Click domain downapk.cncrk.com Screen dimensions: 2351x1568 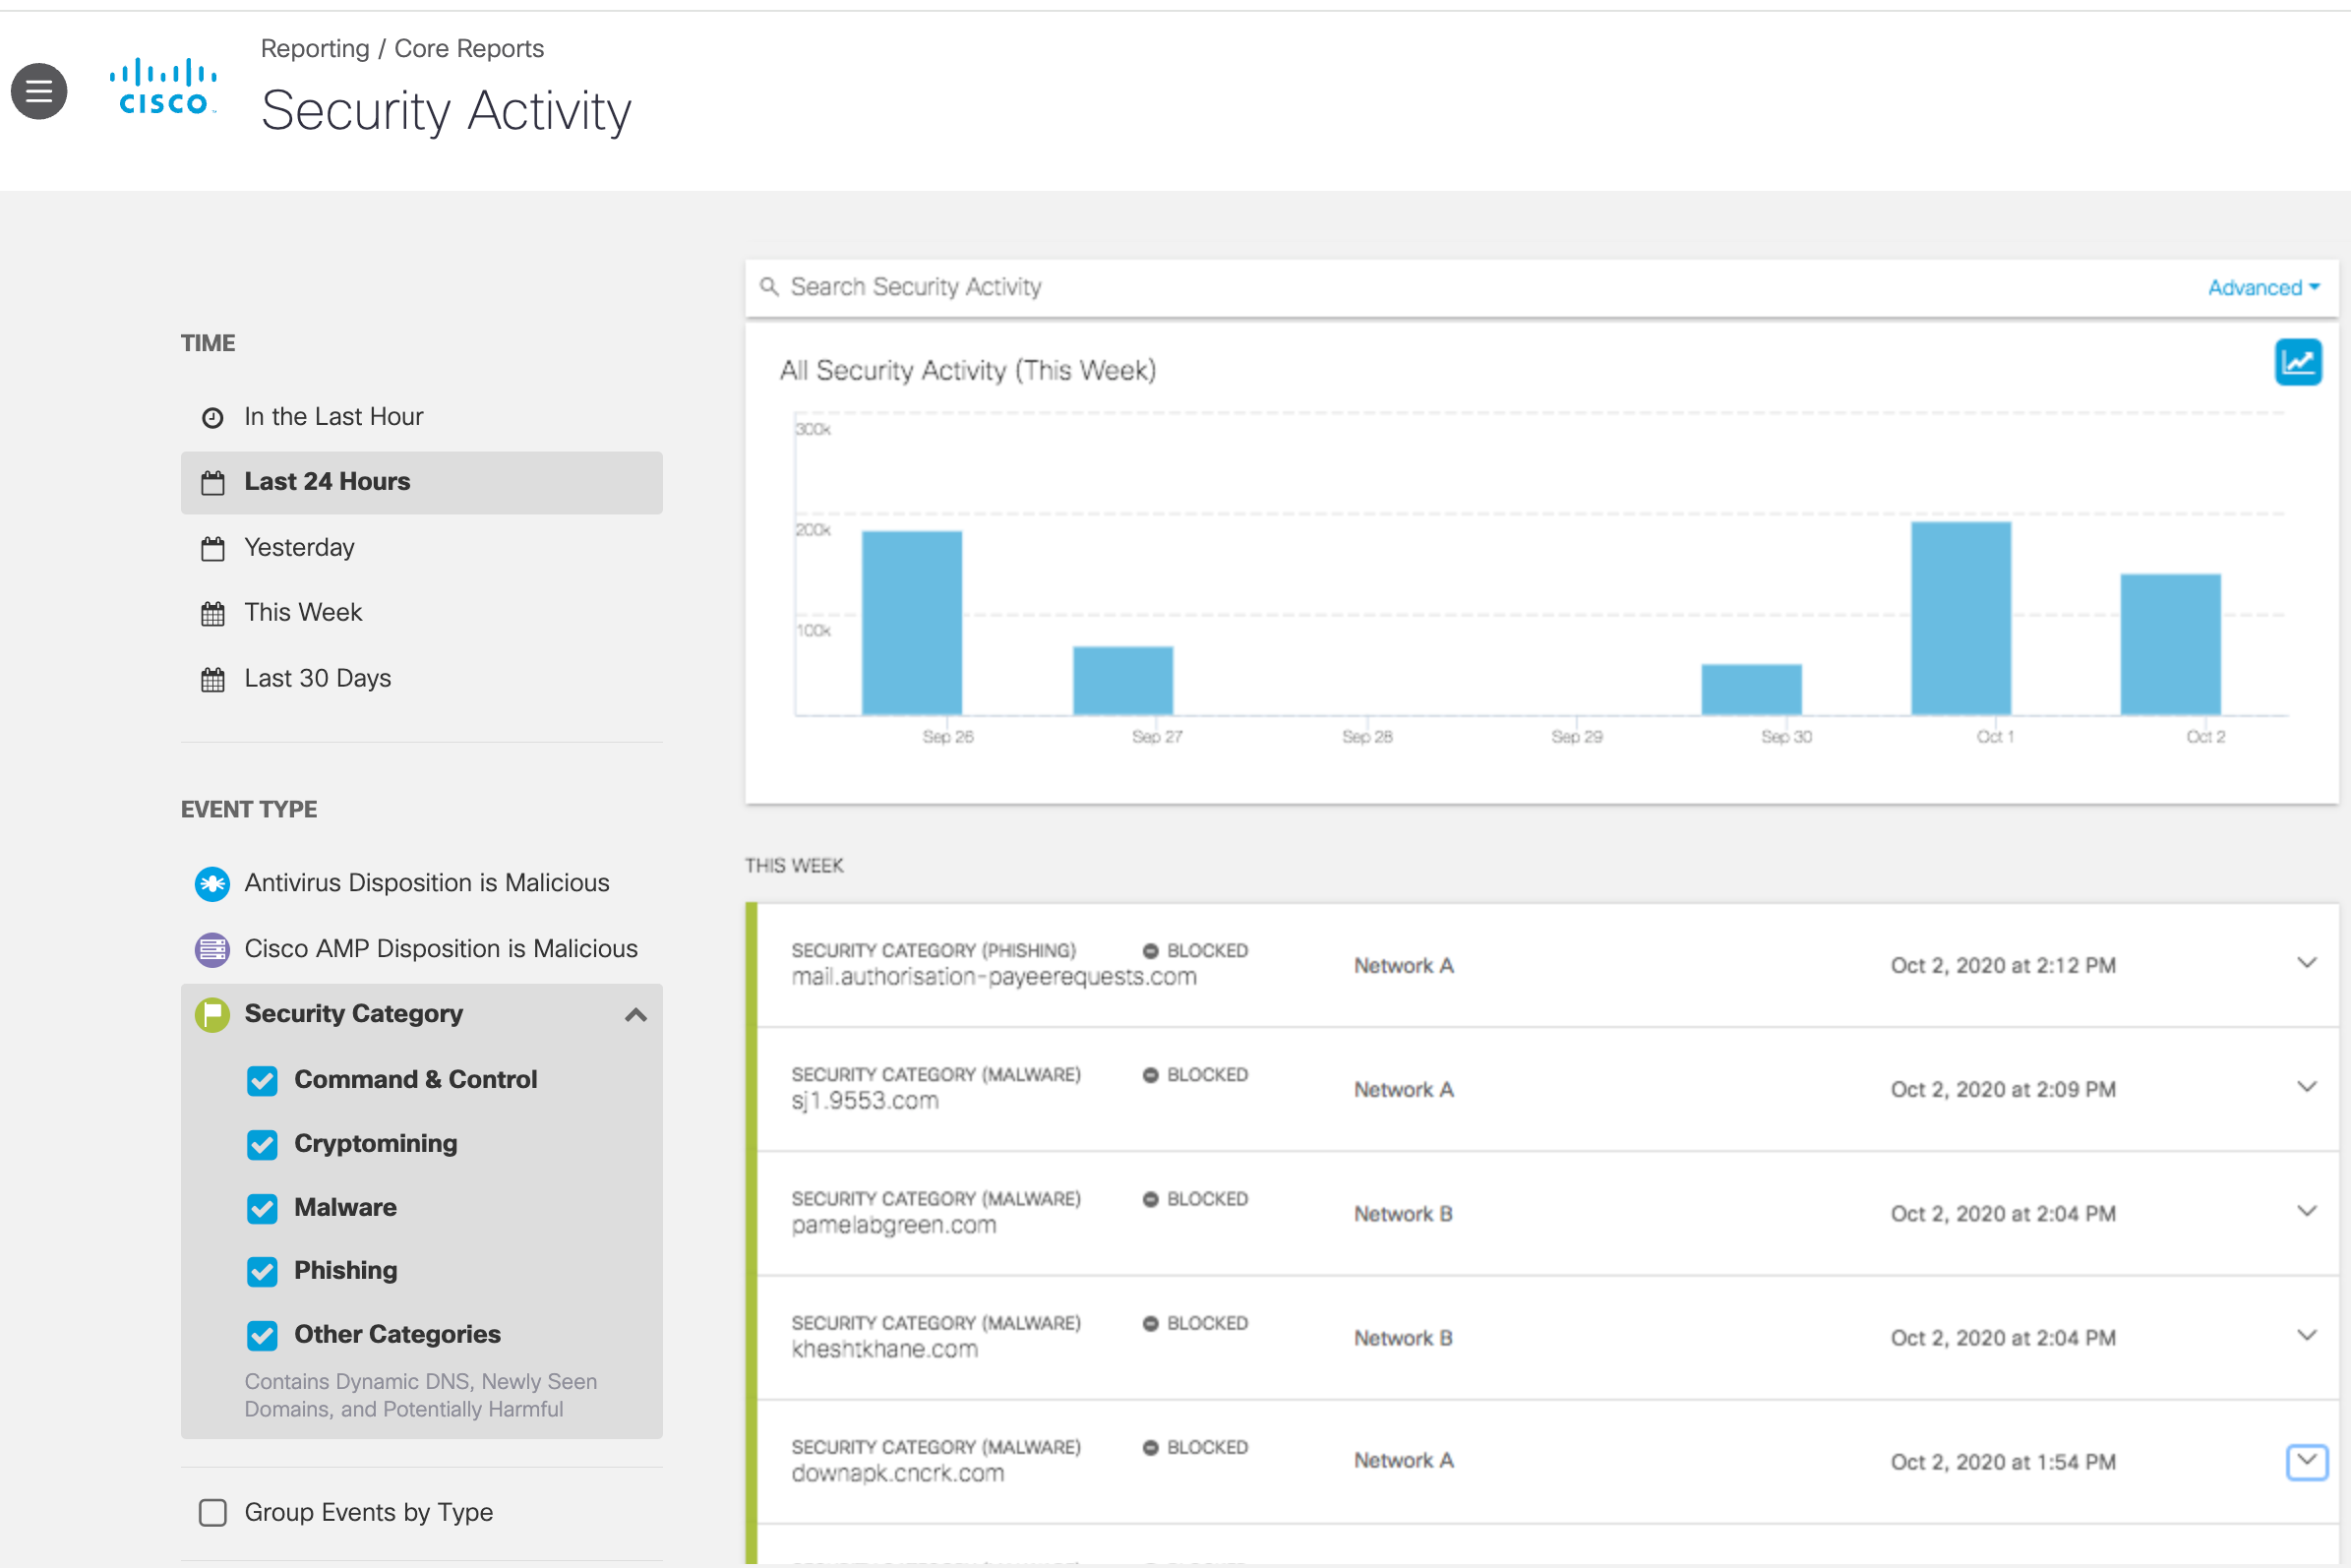pyautogui.click(x=898, y=1473)
